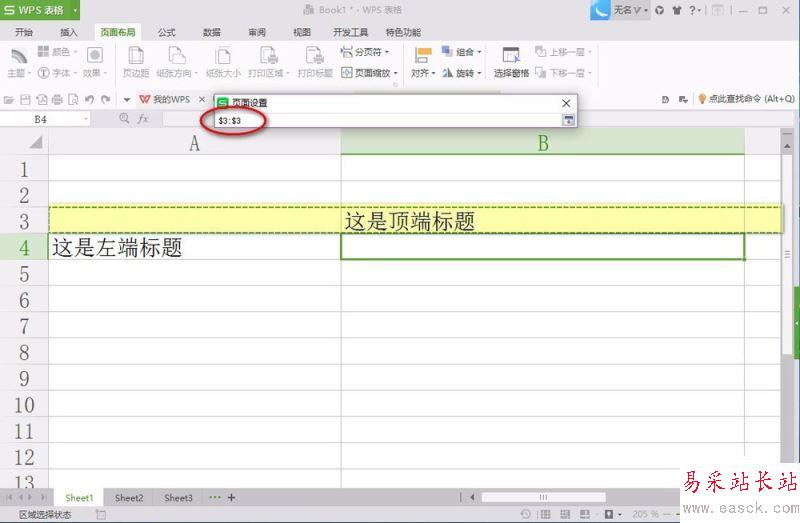Switch to the 开始 tab
This screenshot has height=523, width=800.
[x=24, y=32]
